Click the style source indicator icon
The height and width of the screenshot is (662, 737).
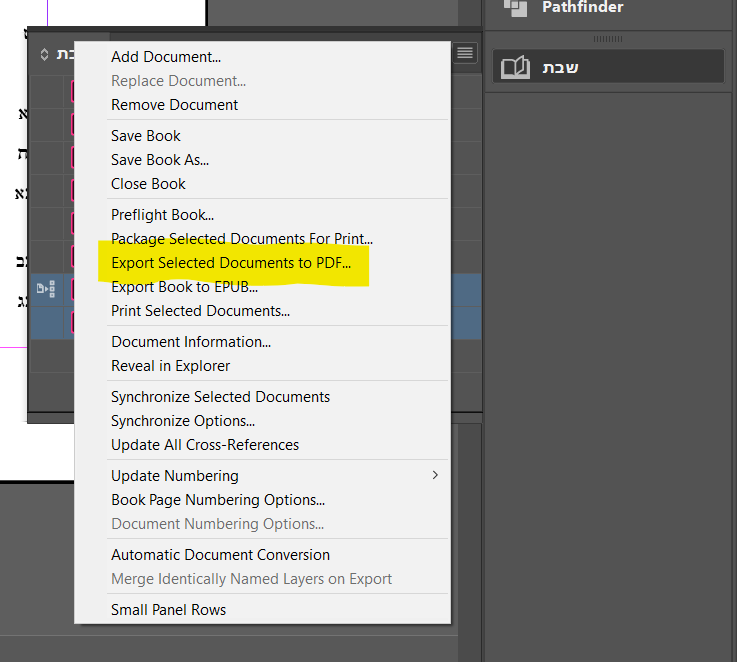(46, 289)
